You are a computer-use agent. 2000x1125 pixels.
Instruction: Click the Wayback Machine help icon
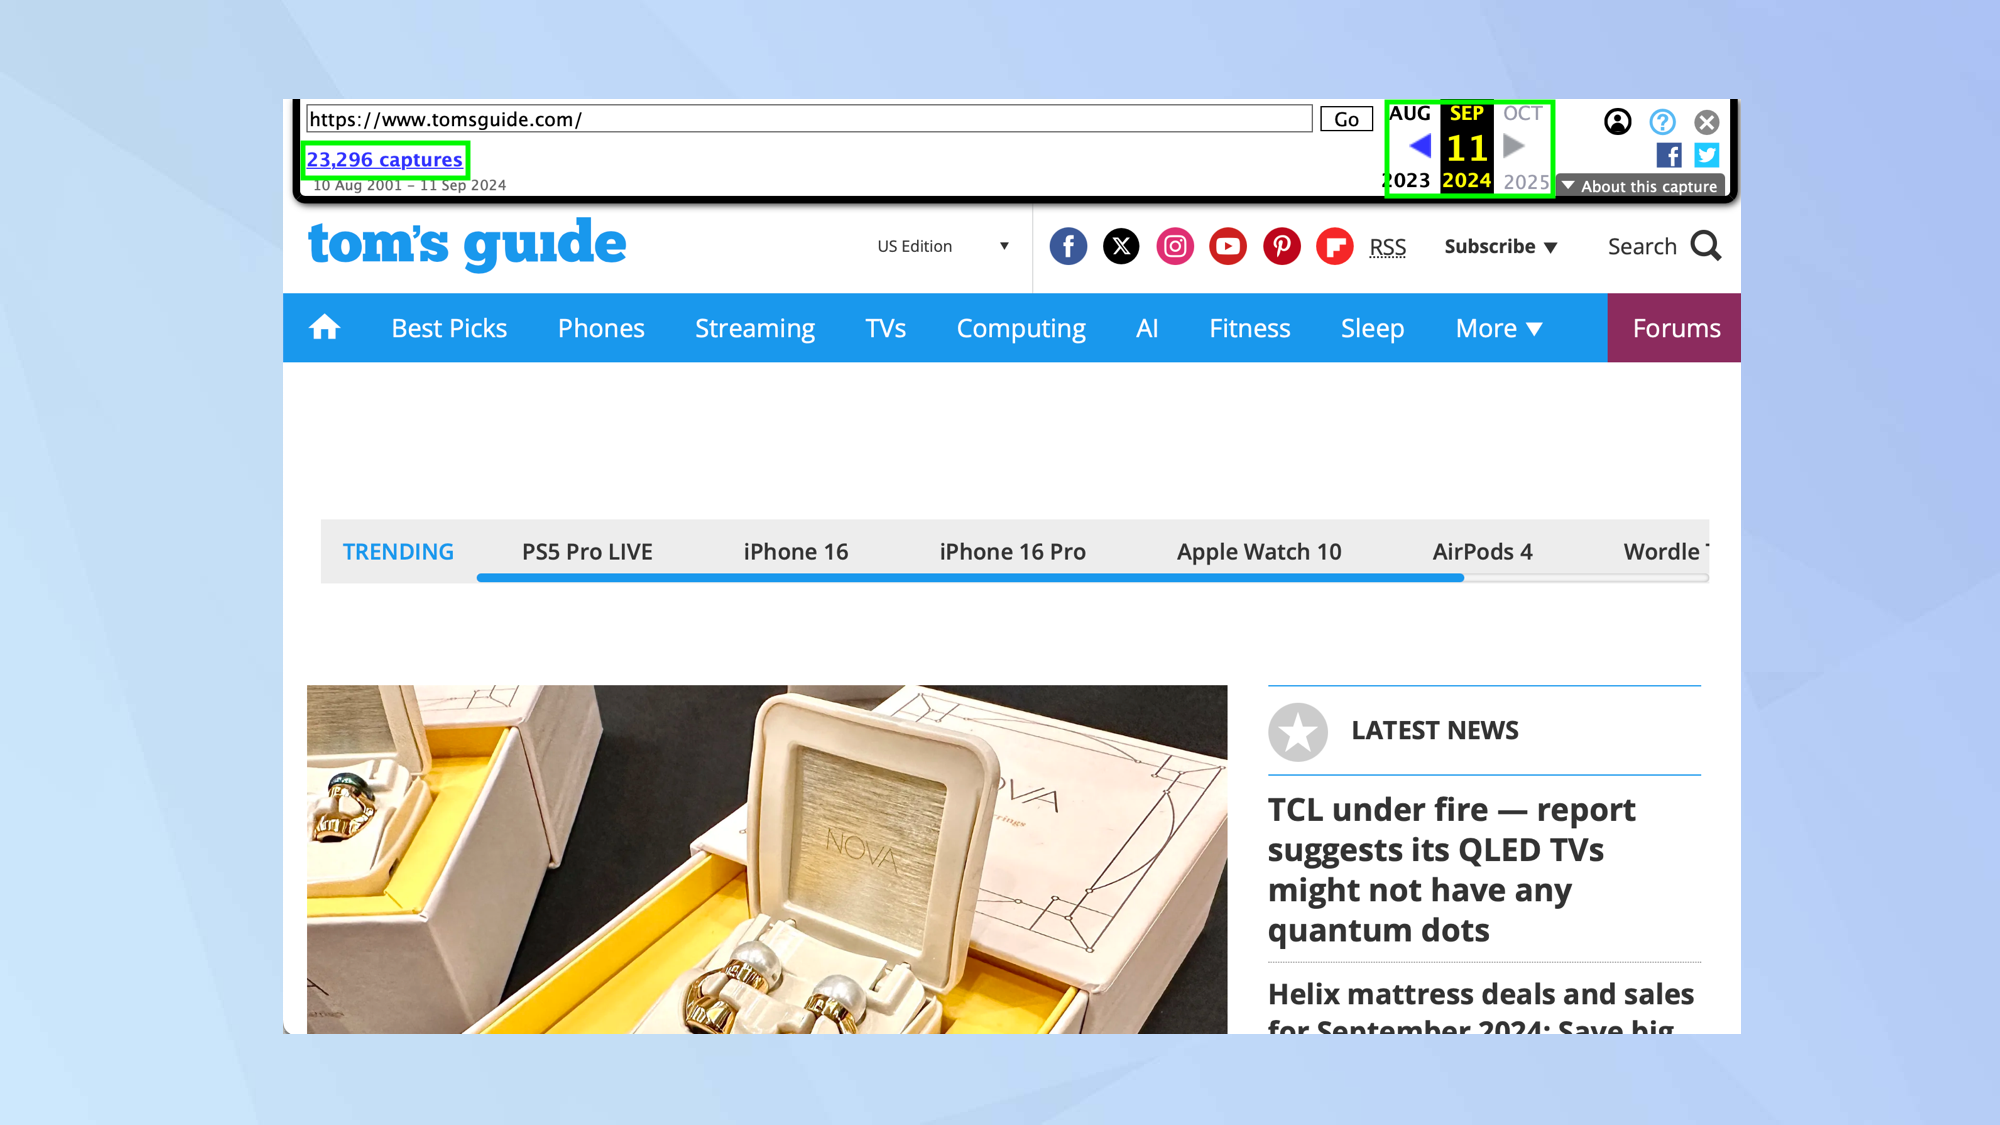(x=1662, y=122)
